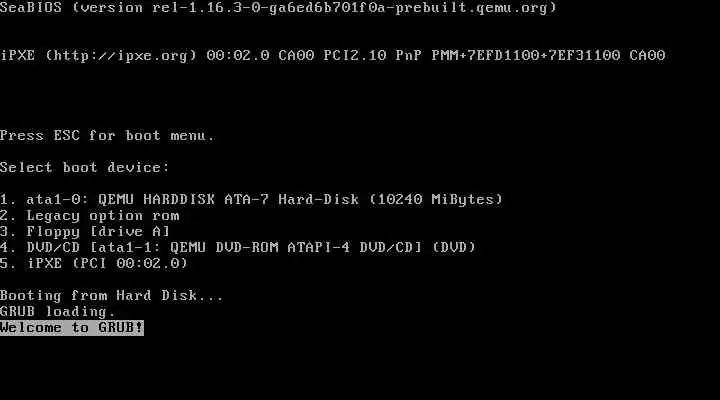Select boot entry 5 iPXE PCI 00:02.0
Screen dimensions: 720x400
click(94, 264)
